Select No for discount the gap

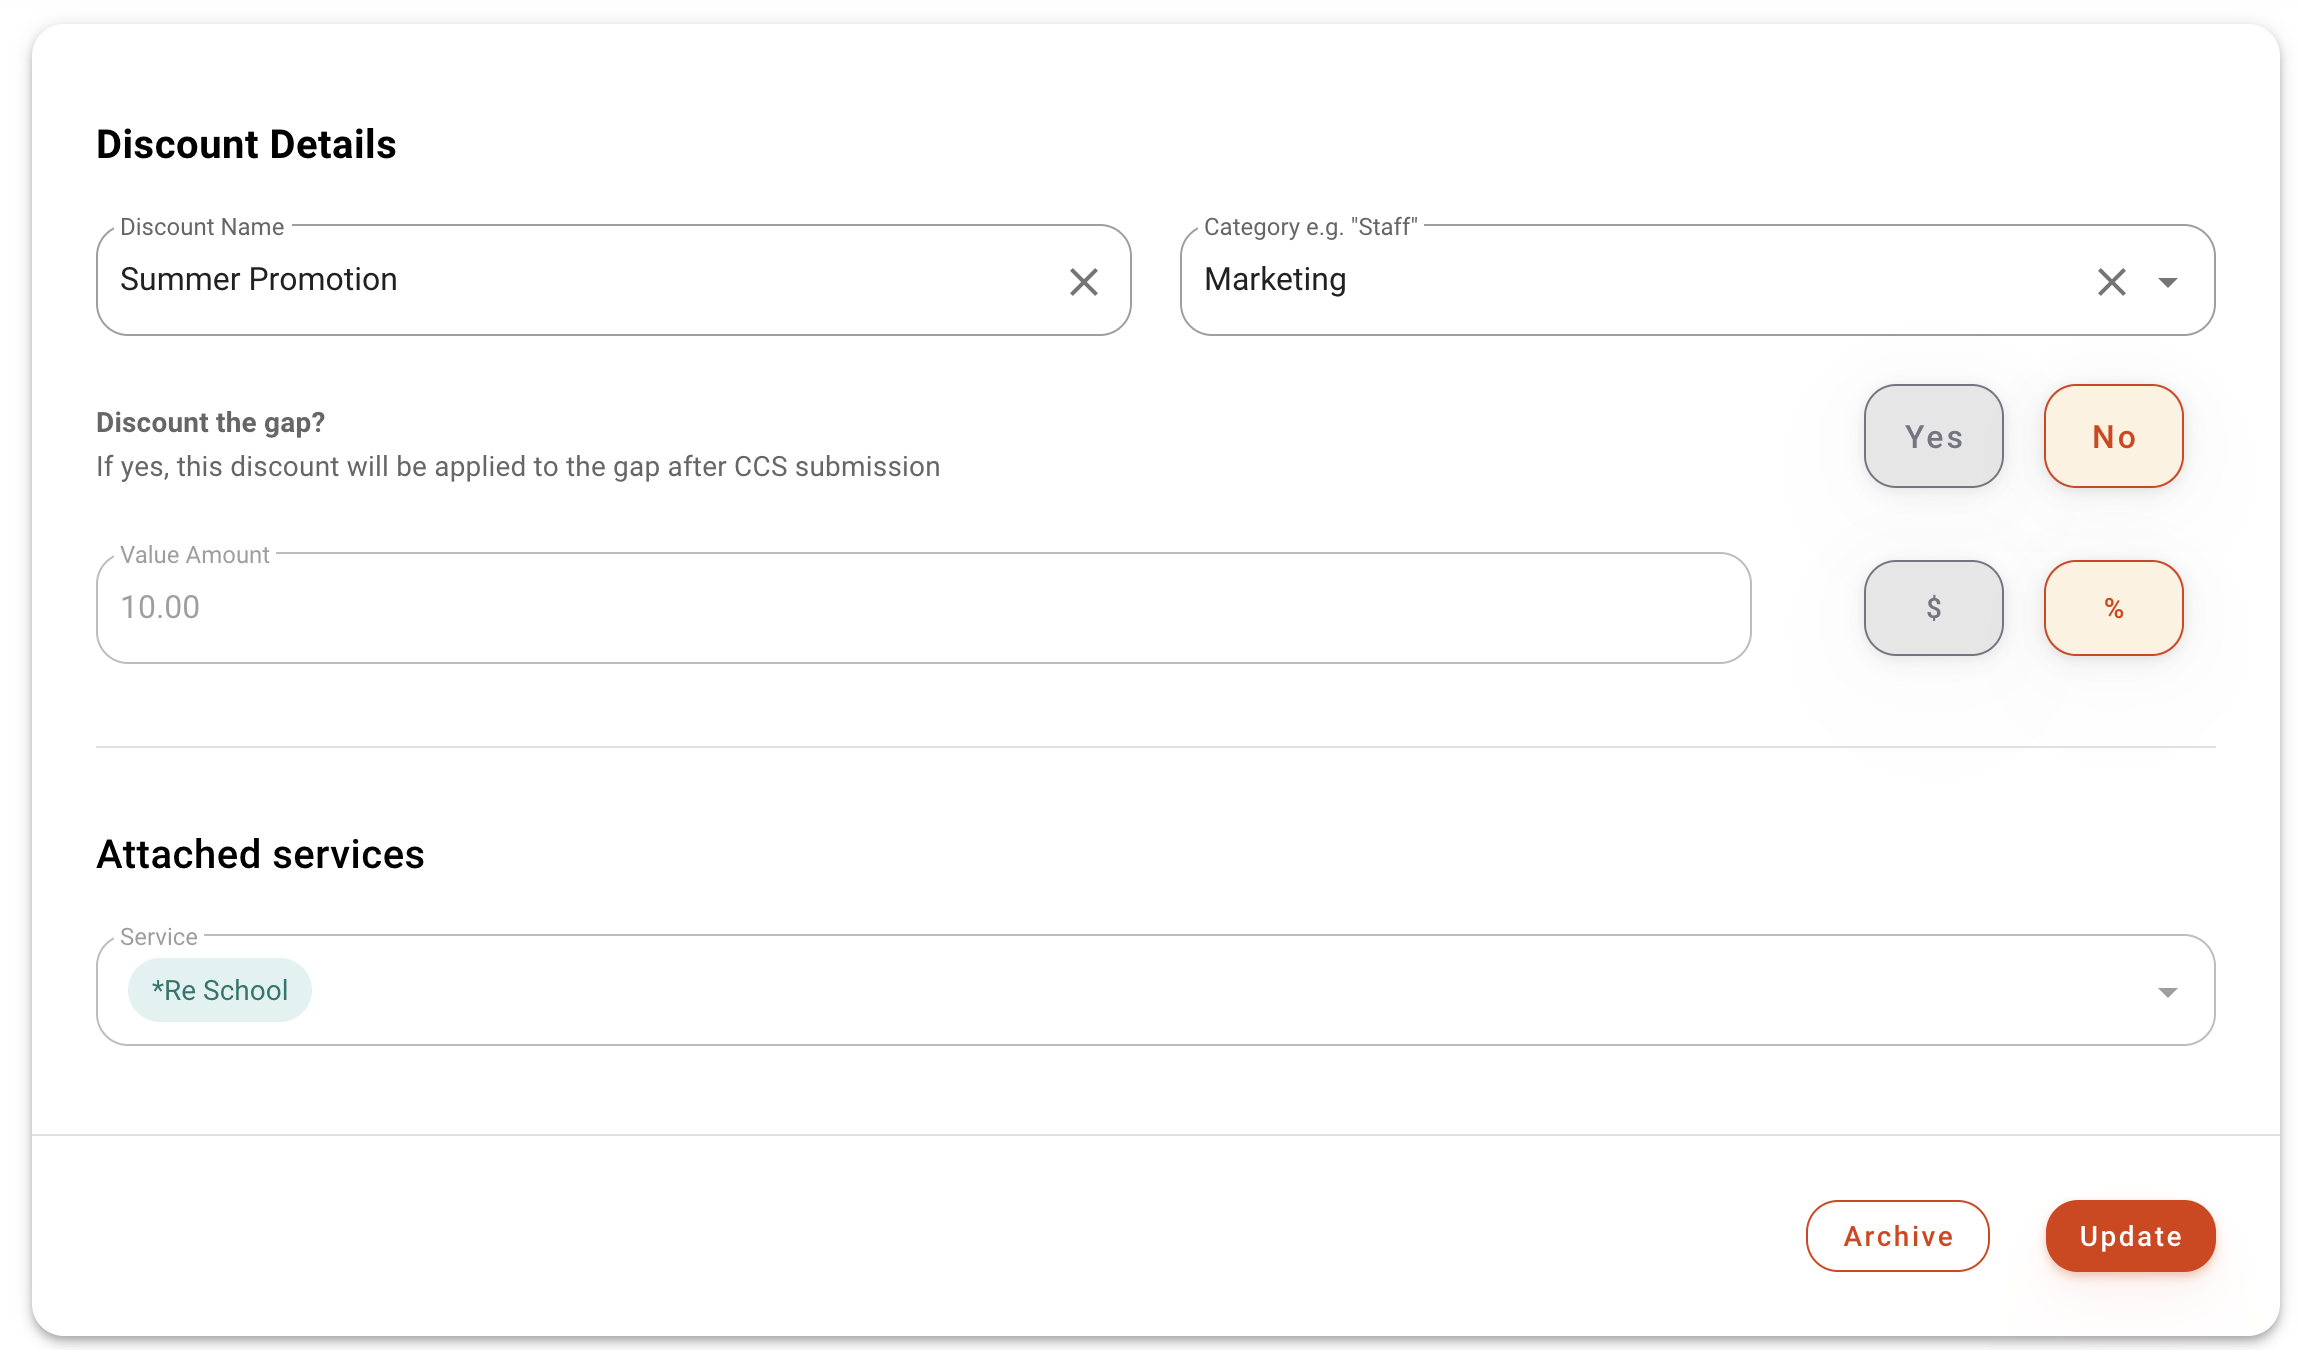coord(2112,437)
